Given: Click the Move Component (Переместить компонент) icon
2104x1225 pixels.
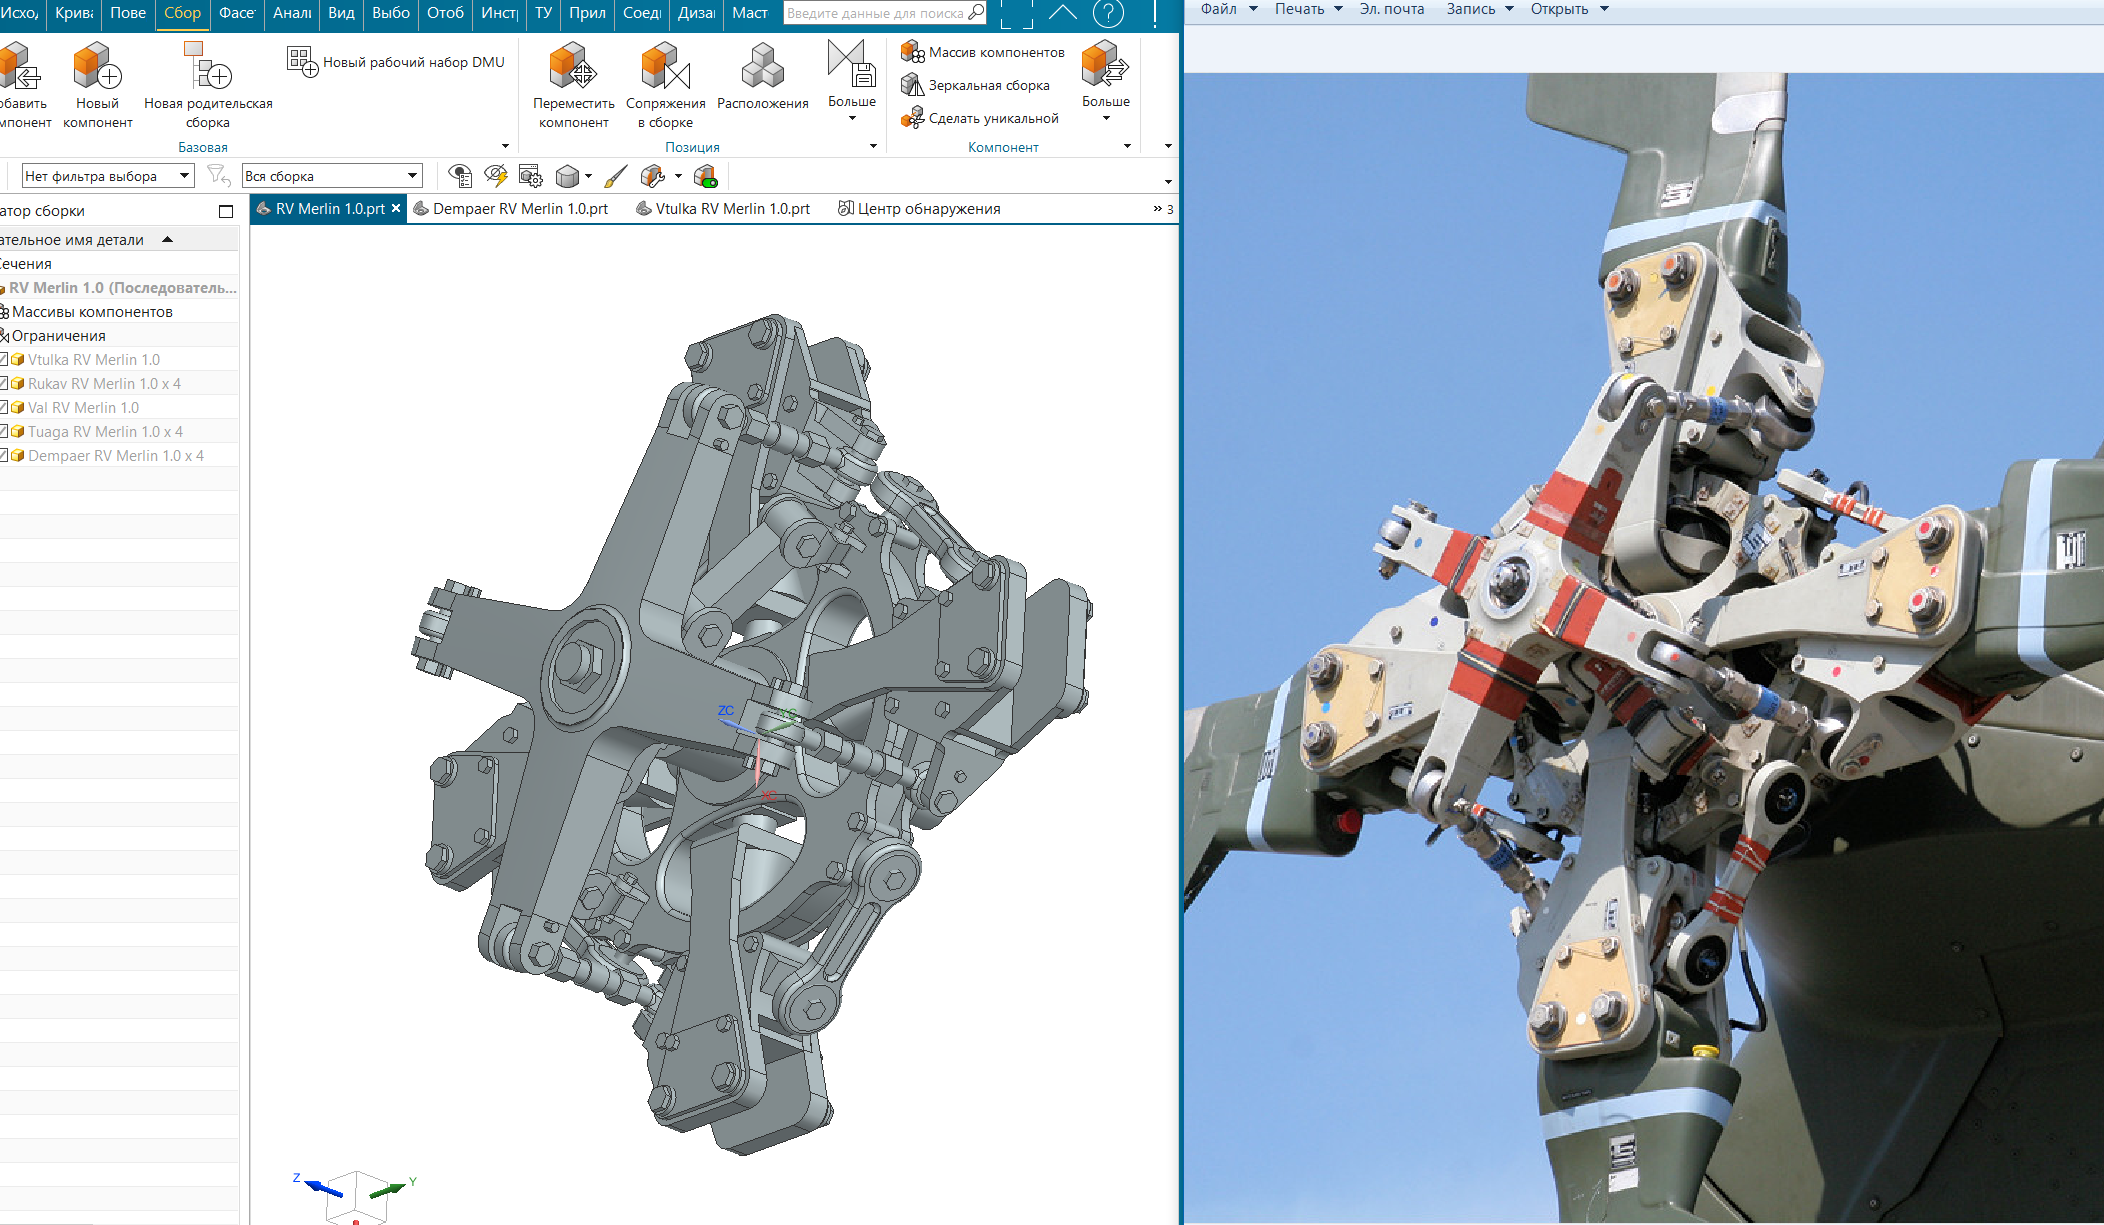Looking at the screenshot, I should pyautogui.click(x=573, y=66).
